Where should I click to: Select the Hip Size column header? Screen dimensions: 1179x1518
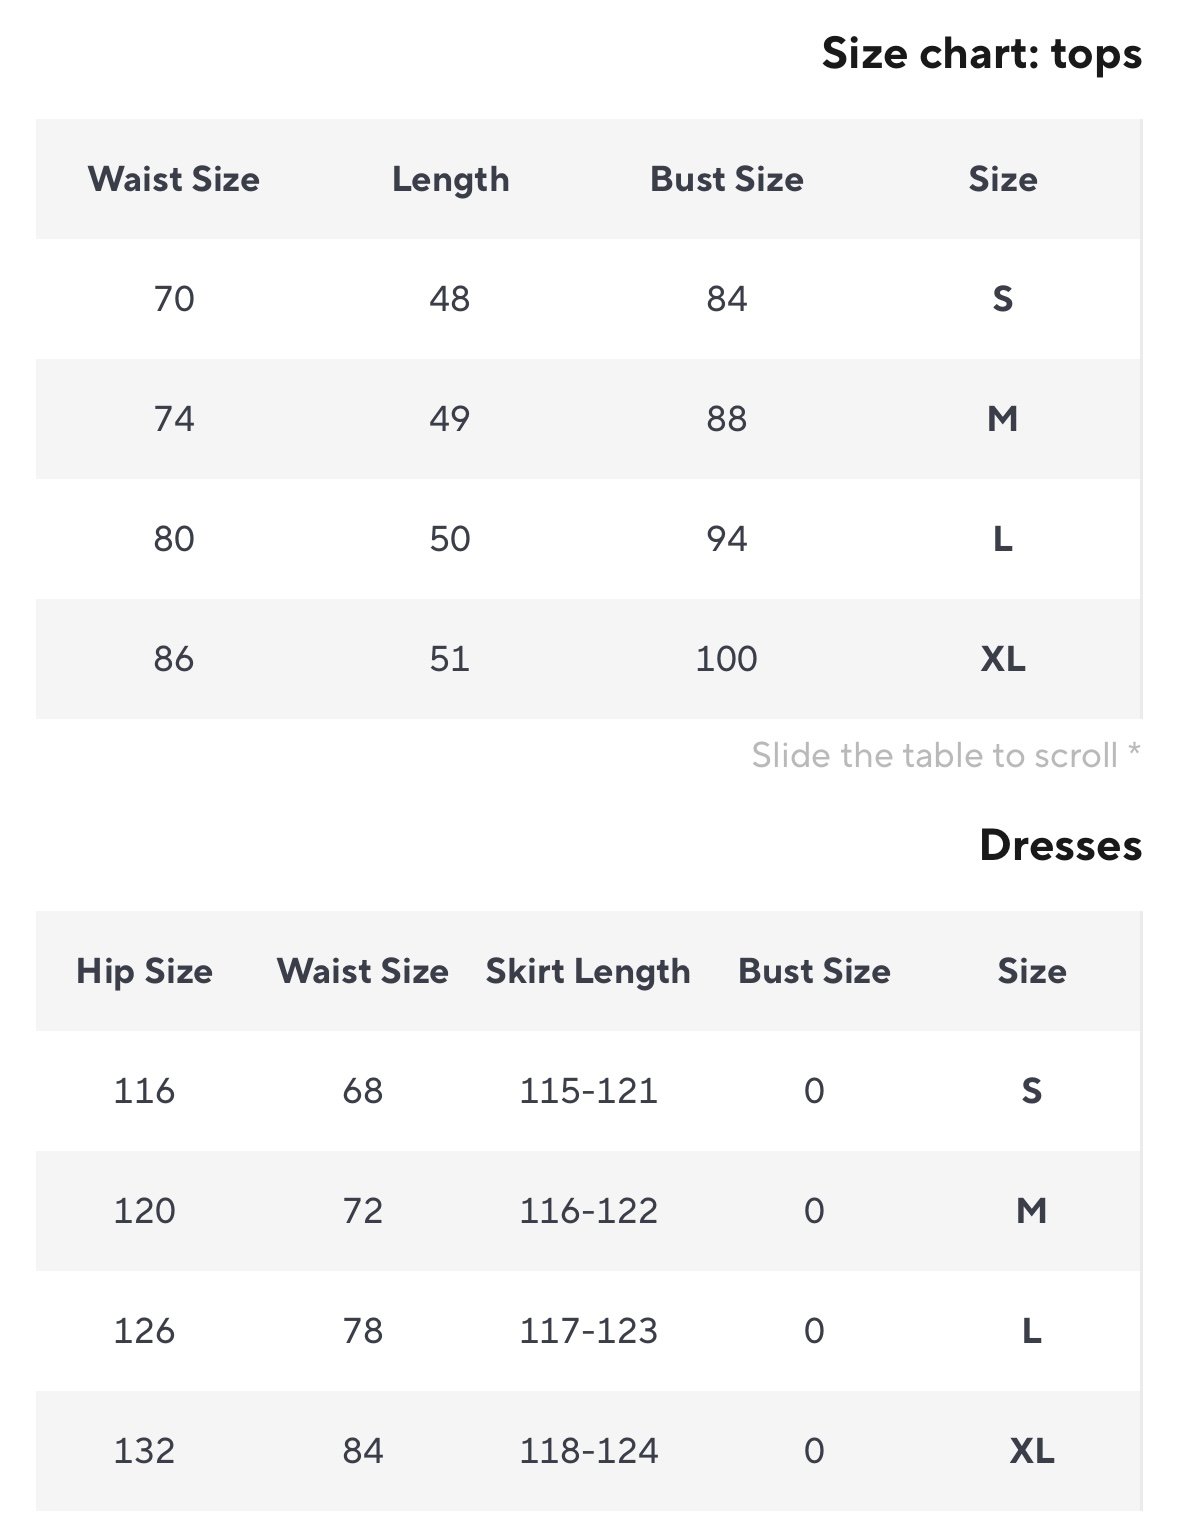(x=144, y=971)
